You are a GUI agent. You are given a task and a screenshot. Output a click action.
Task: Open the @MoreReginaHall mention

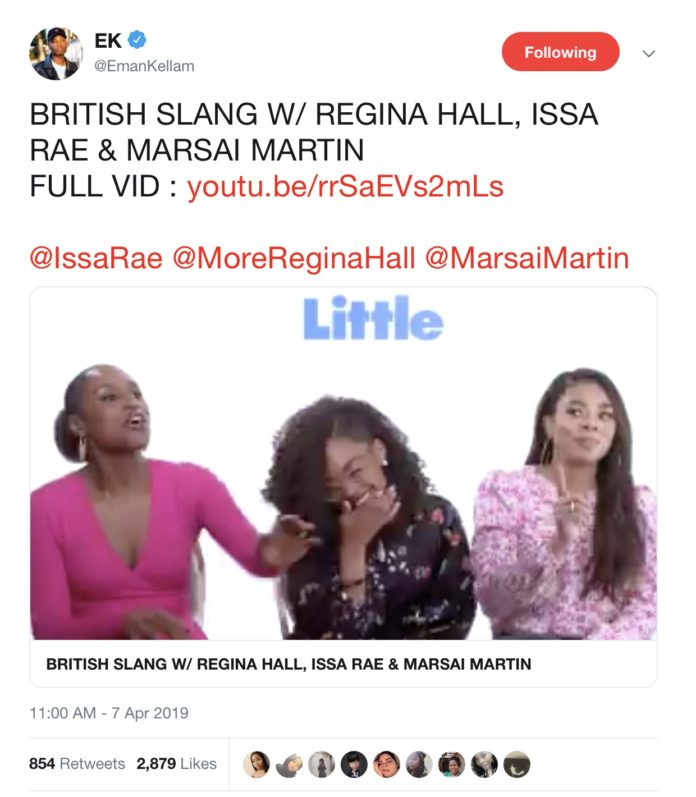coord(294,258)
